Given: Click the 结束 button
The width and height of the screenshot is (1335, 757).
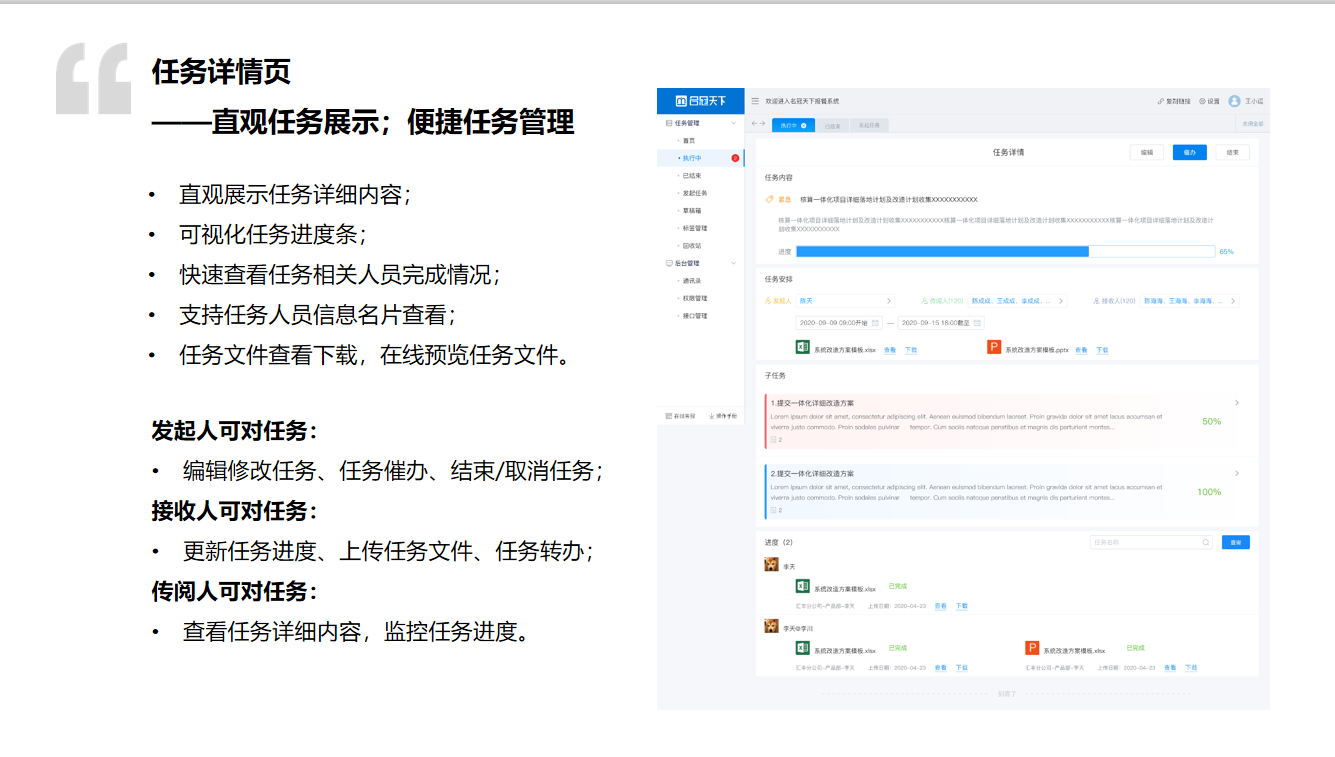Looking at the screenshot, I should click(x=1232, y=152).
